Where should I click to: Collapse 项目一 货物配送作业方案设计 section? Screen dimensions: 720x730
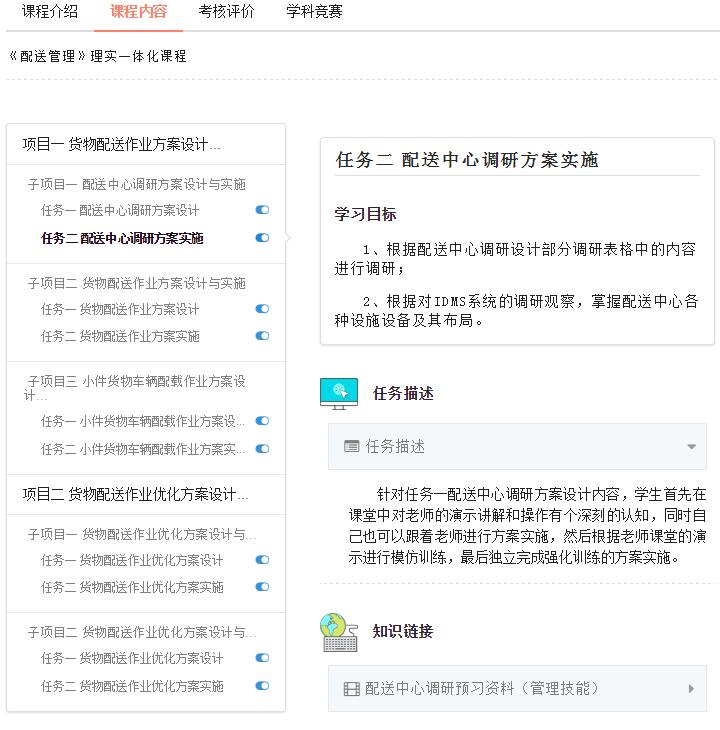[121, 144]
